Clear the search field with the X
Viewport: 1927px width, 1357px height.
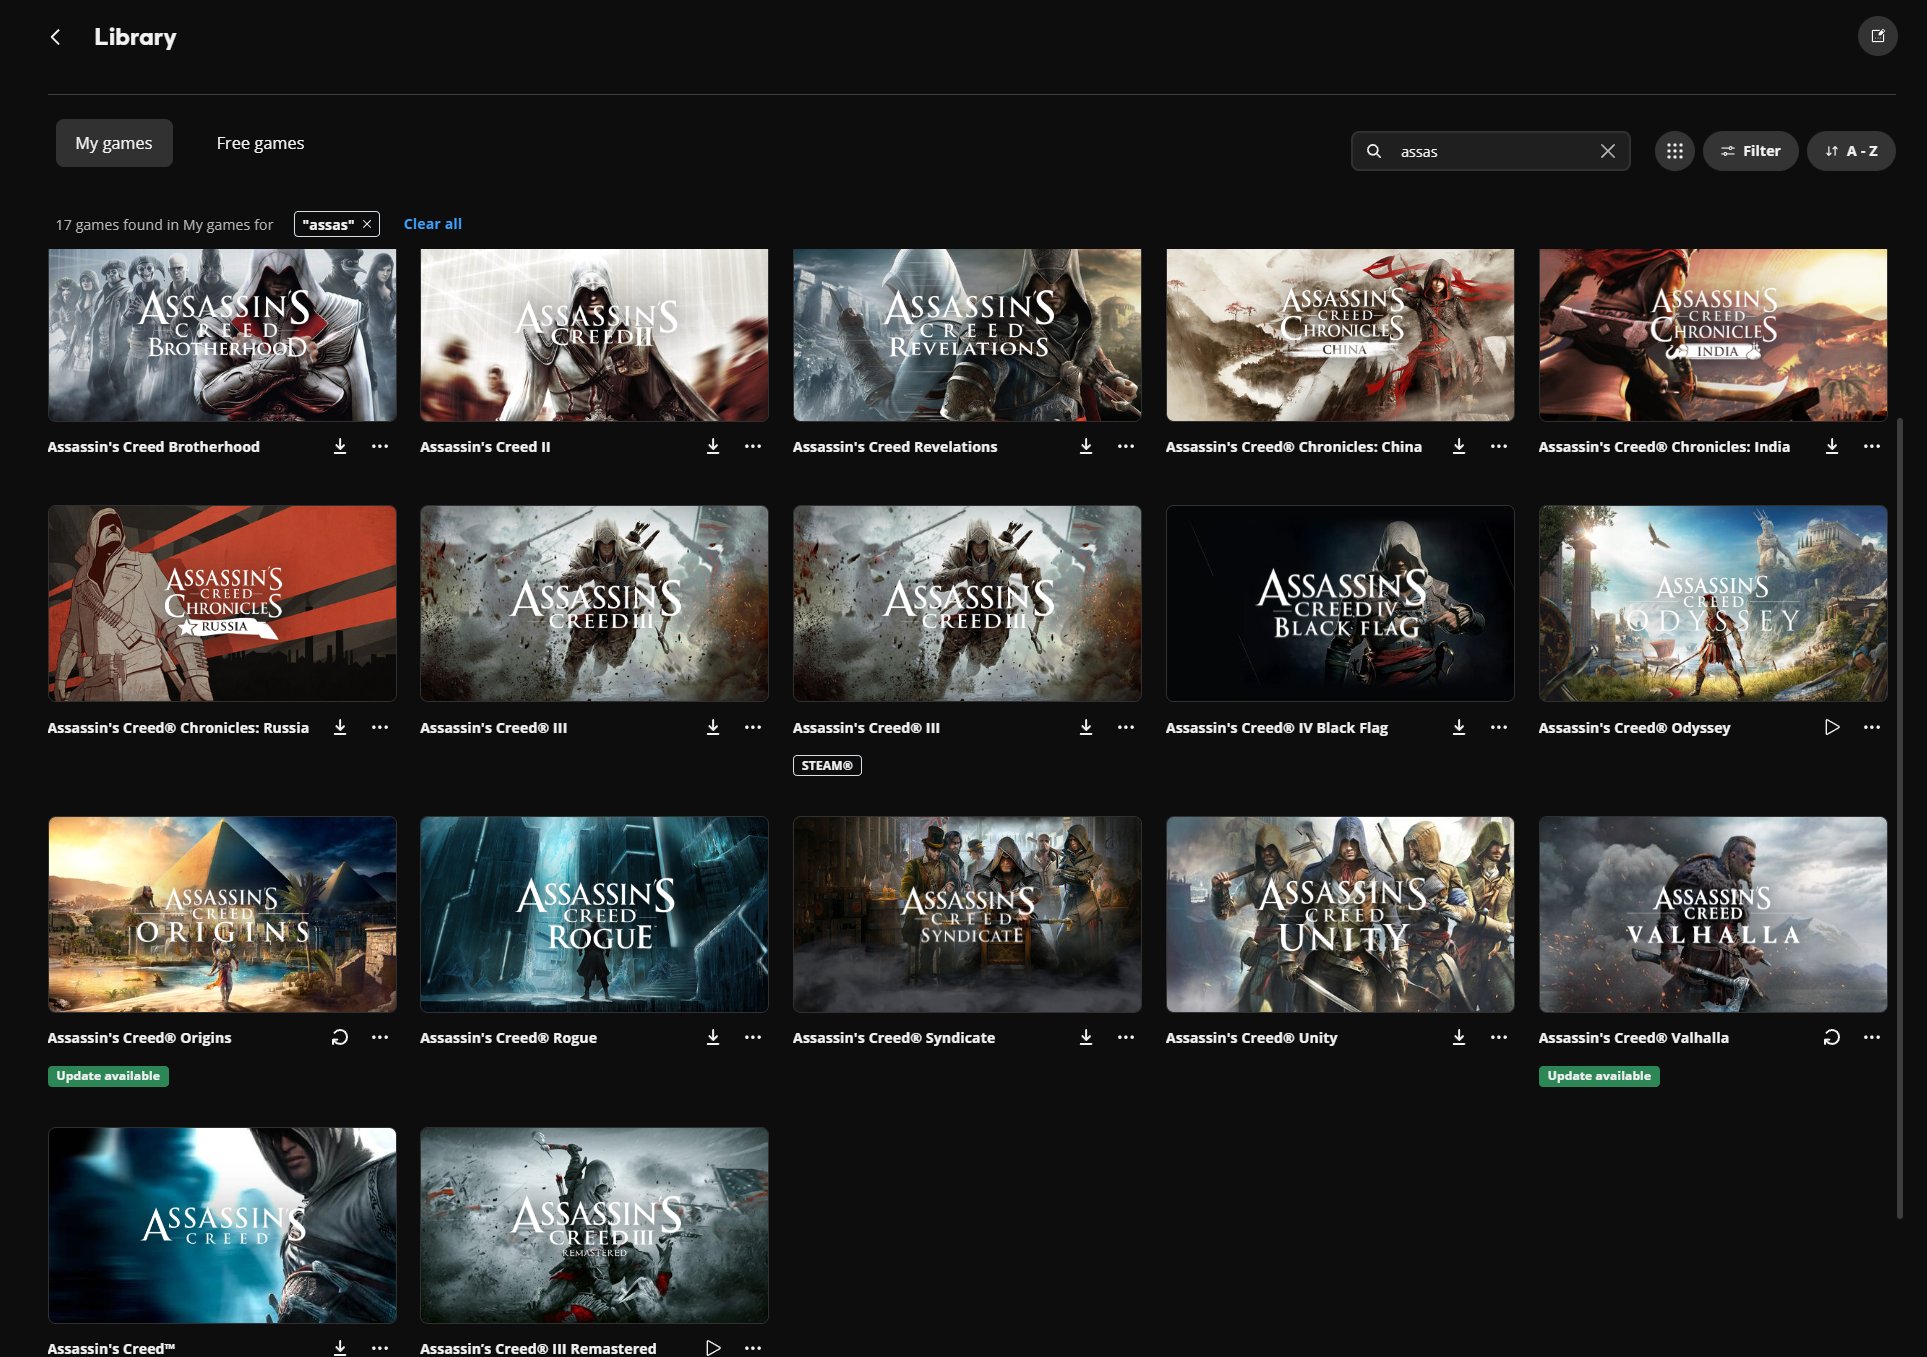click(x=1607, y=151)
